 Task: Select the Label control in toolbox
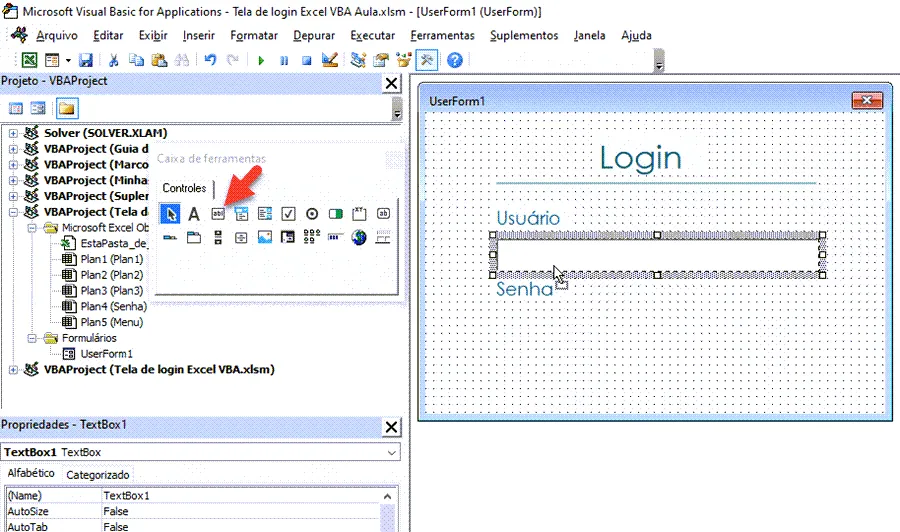[194, 214]
